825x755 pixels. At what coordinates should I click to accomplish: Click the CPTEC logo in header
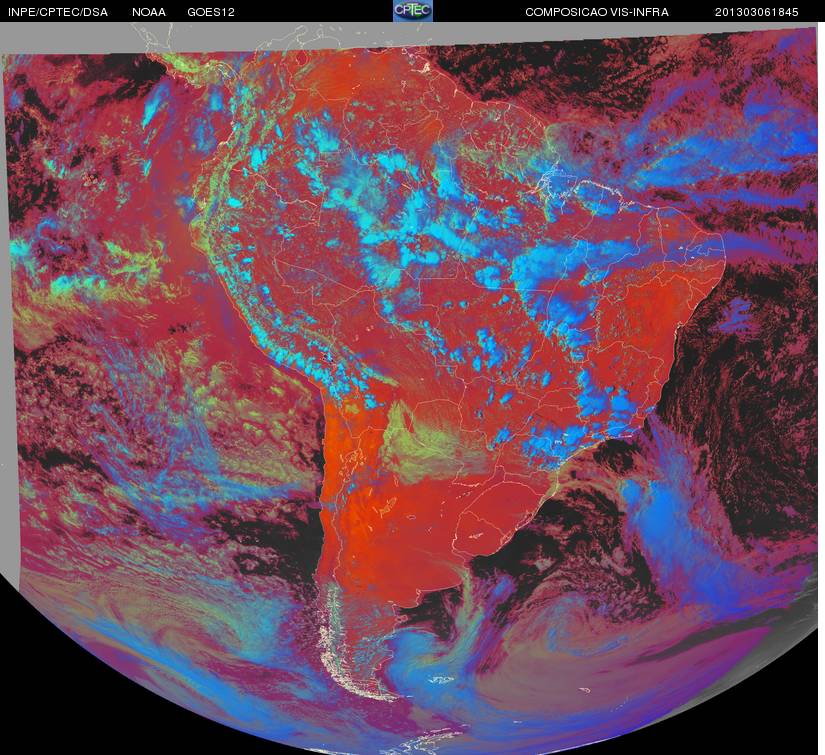point(413,11)
